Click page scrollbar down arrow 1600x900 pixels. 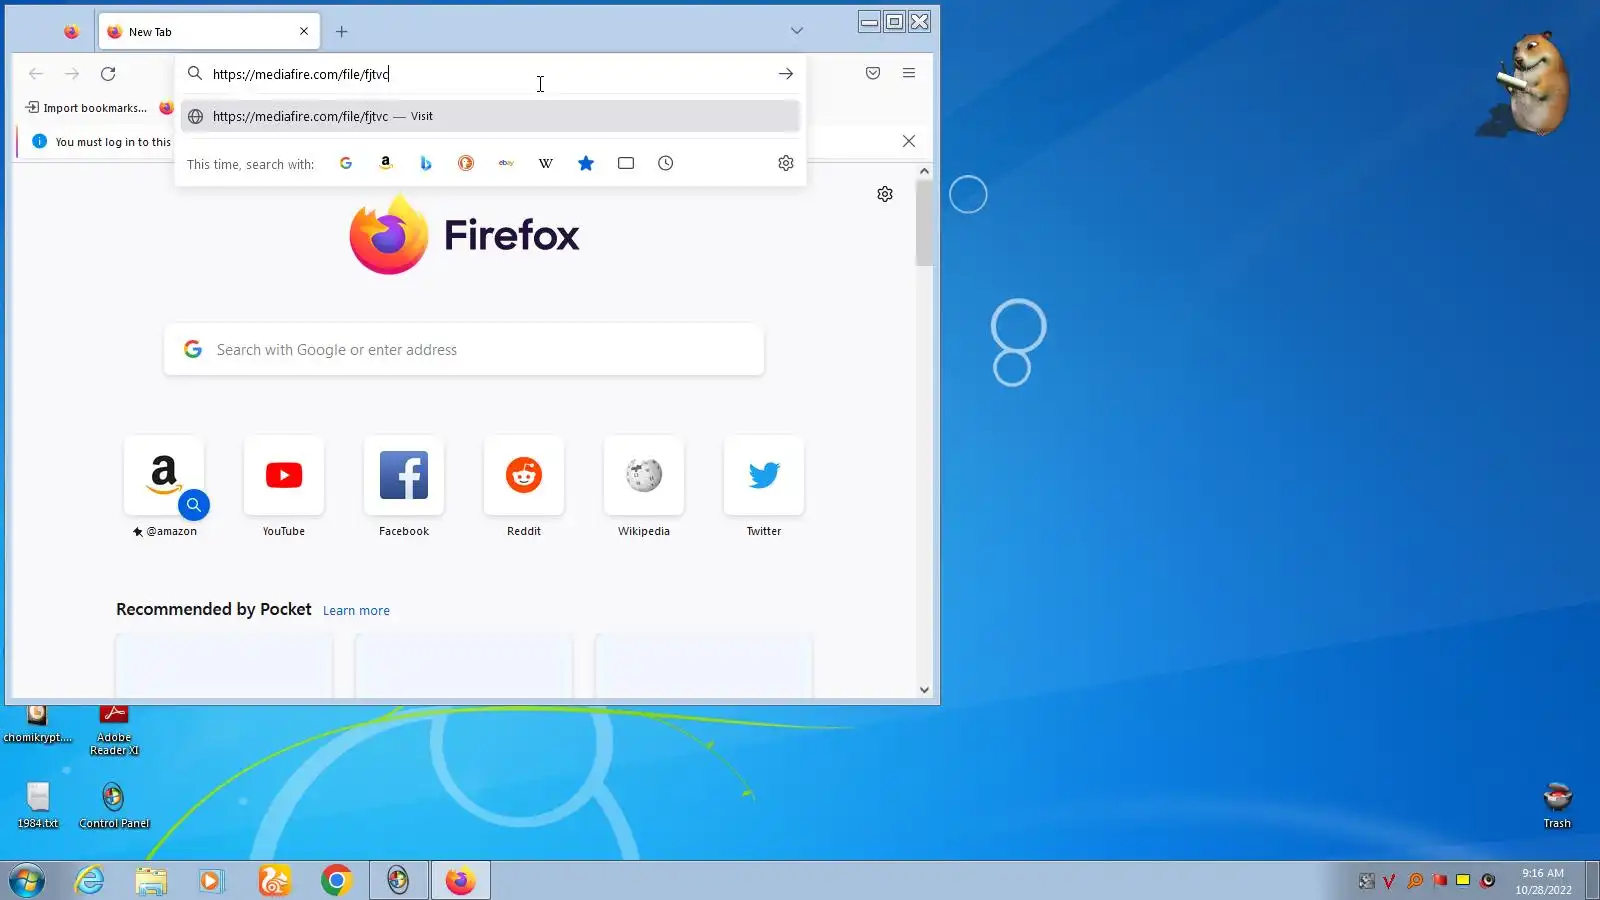tap(924, 690)
